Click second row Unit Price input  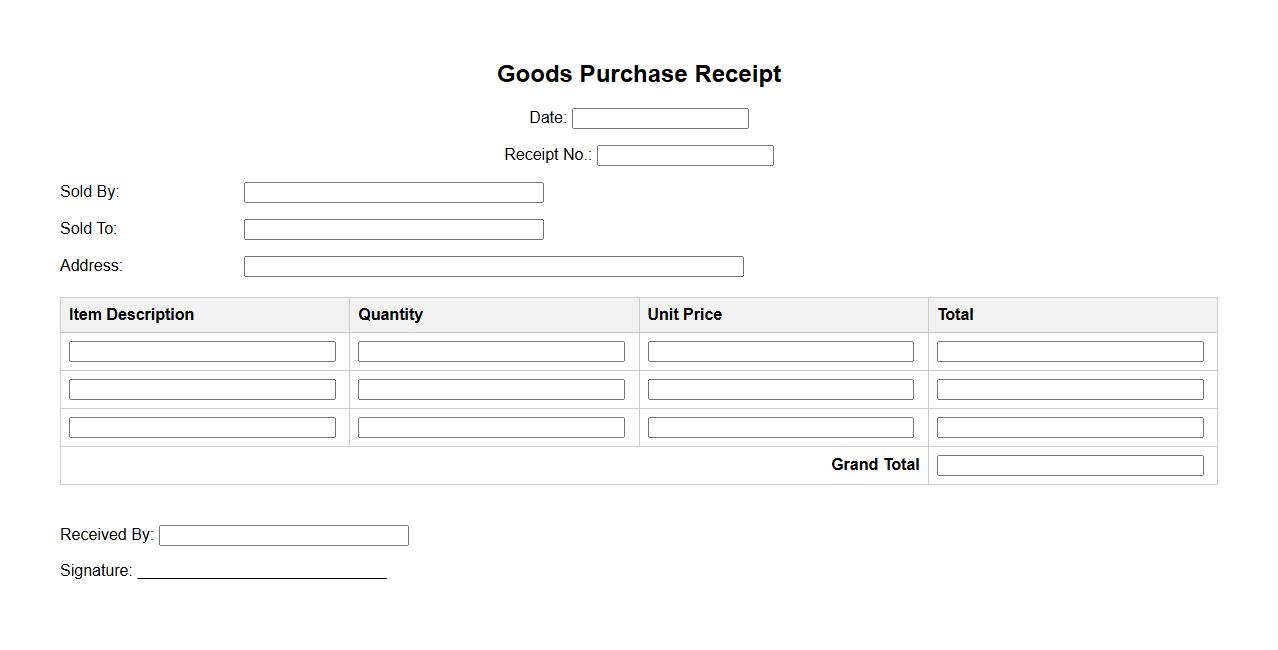pos(780,390)
